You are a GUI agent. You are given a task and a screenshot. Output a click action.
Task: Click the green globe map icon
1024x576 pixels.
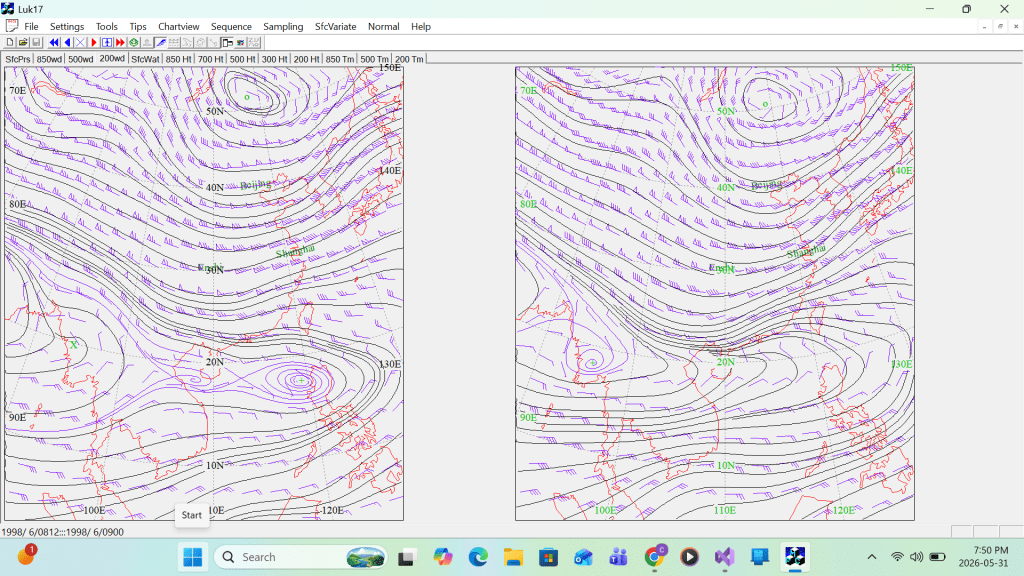click(x=134, y=42)
